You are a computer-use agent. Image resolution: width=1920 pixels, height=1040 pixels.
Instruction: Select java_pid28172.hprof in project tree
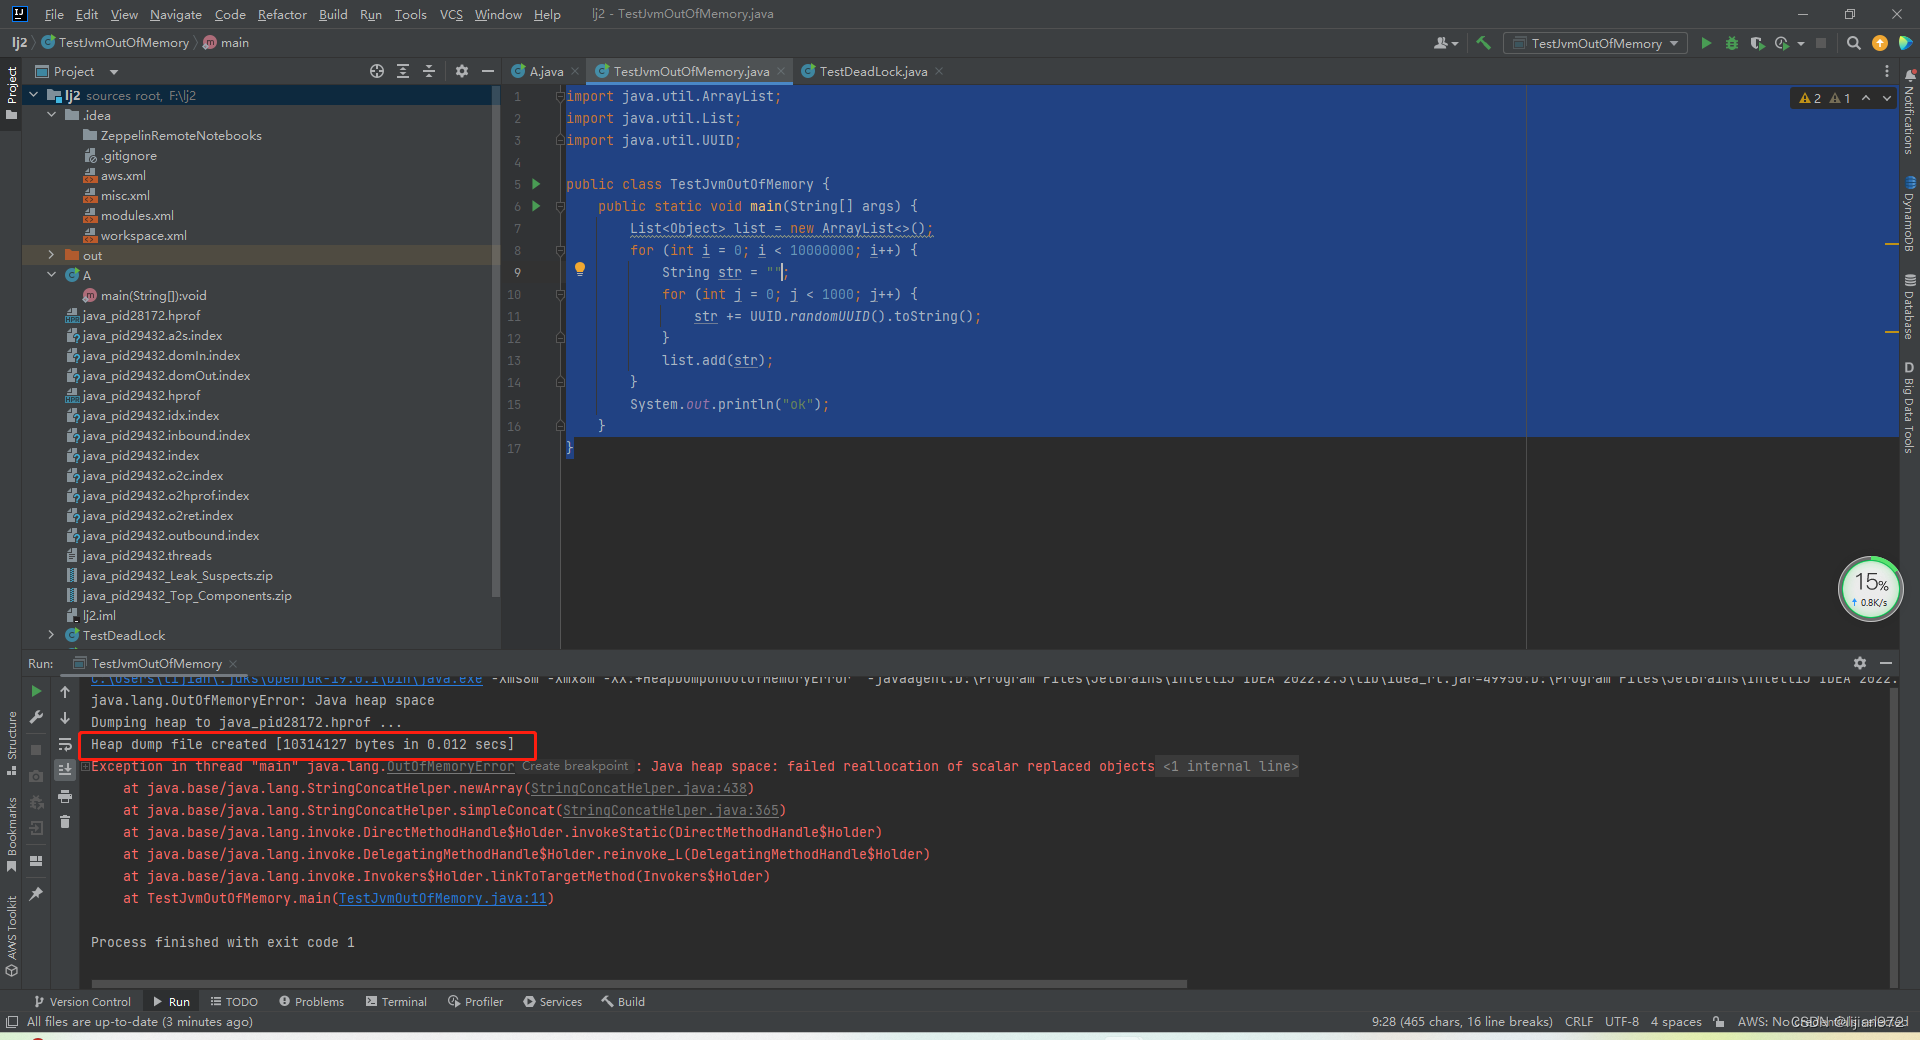tap(141, 315)
